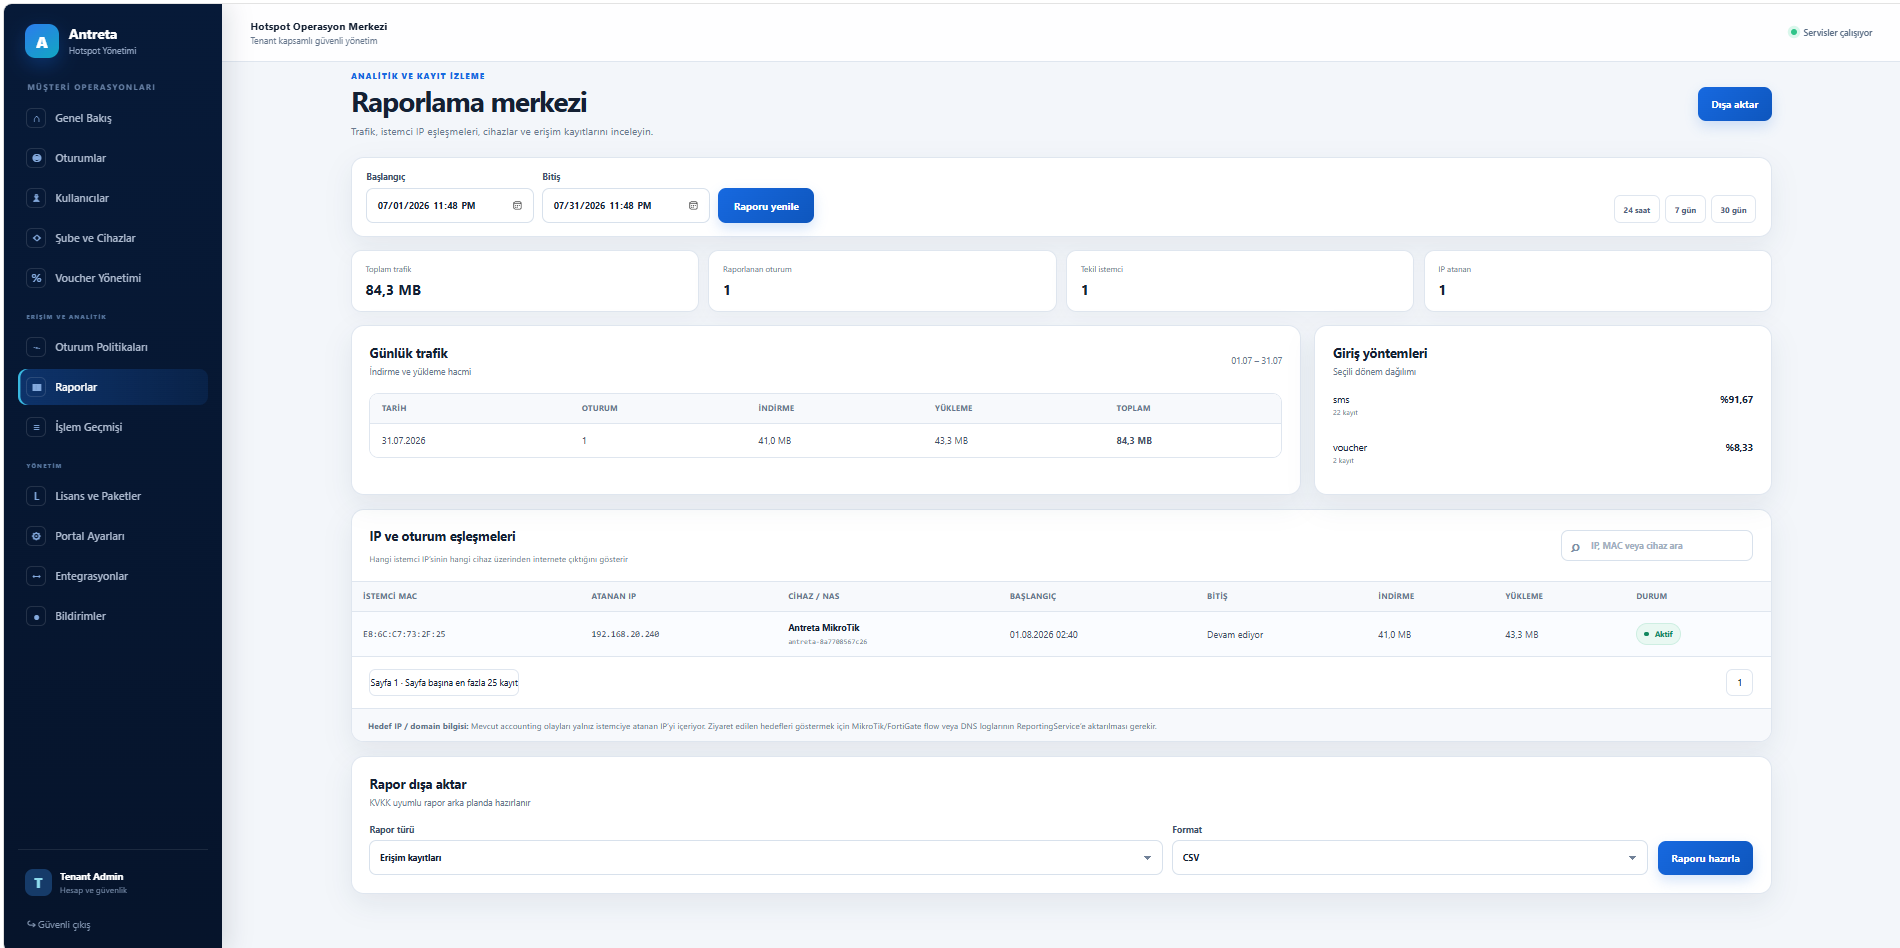Expand the Rapor türü dropdown
The image size is (1900, 948).
tap(766, 858)
